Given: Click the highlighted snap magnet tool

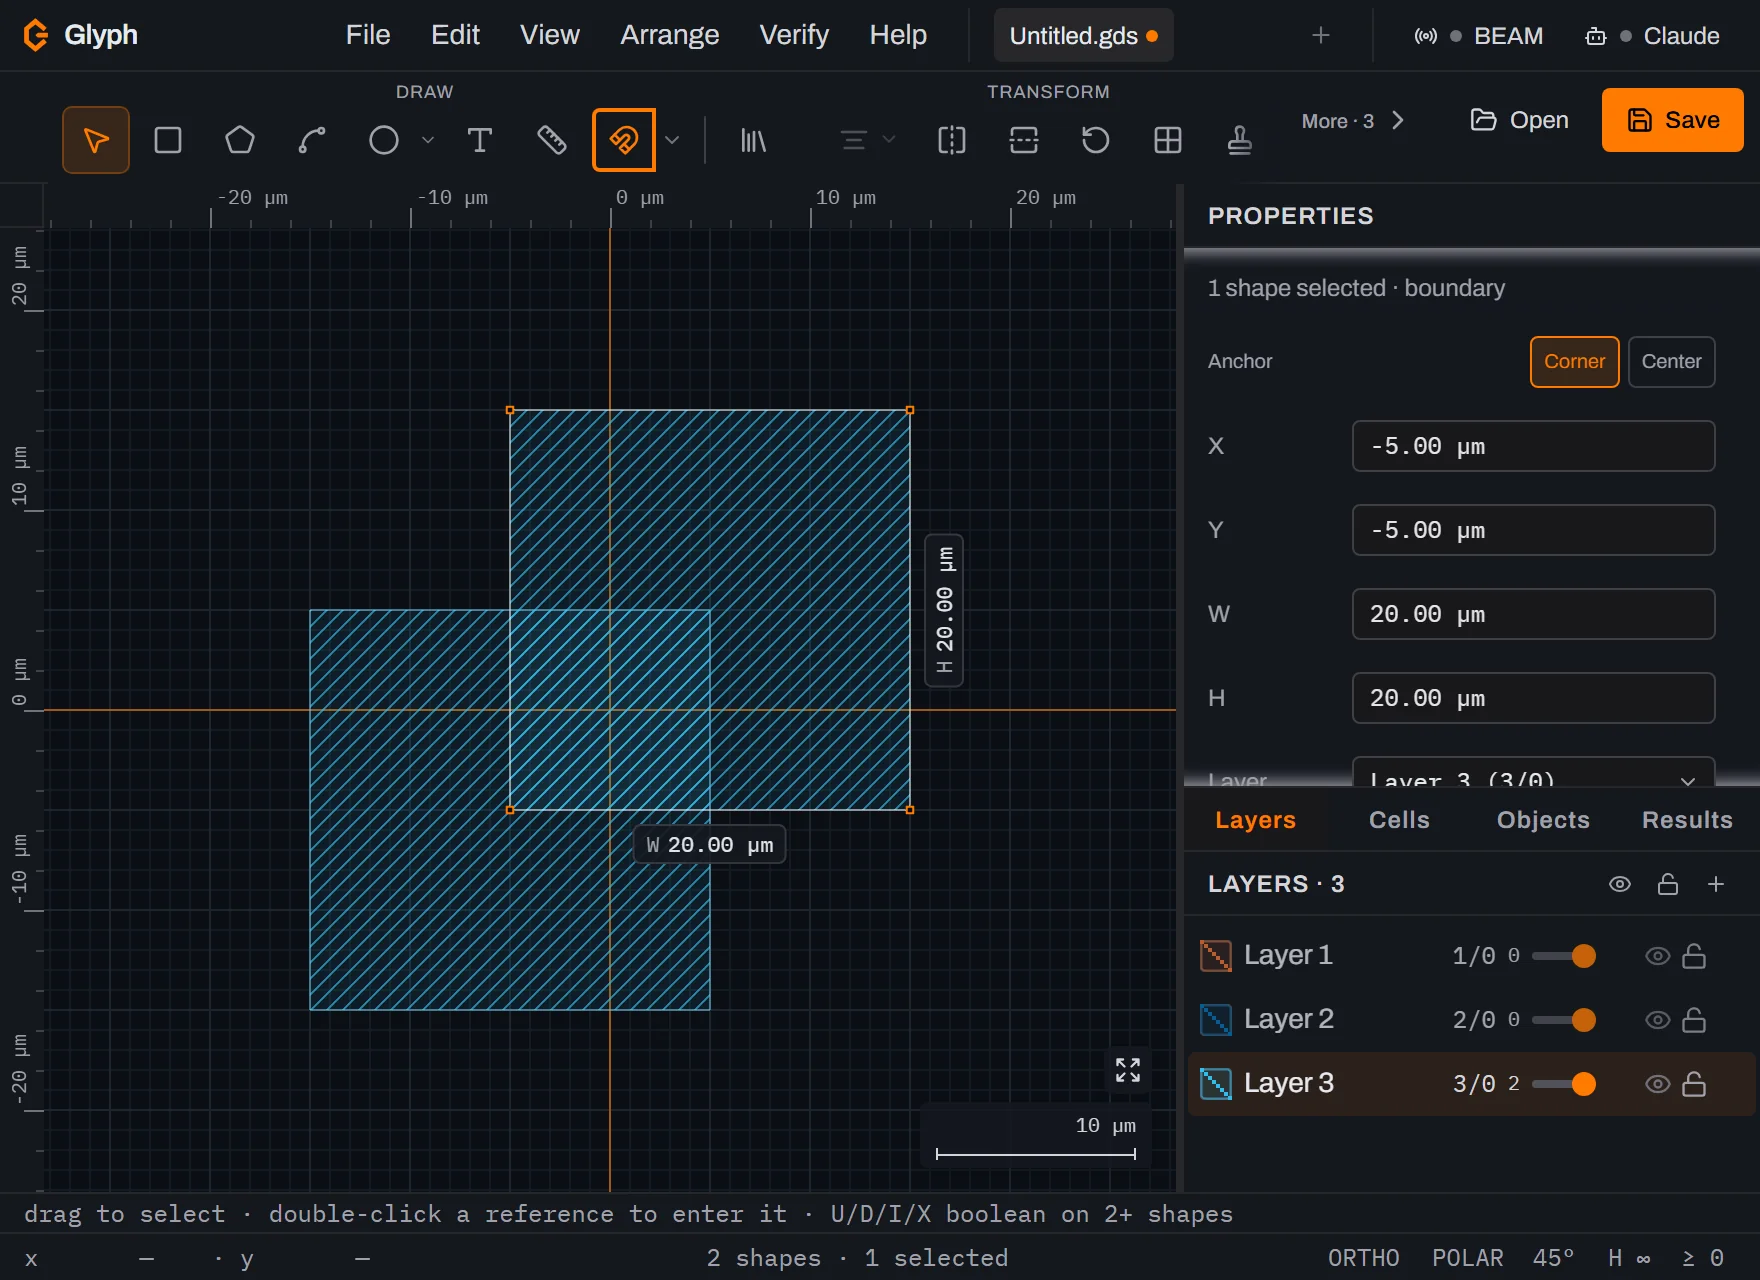Looking at the screenshot, I should coord(624,140).
